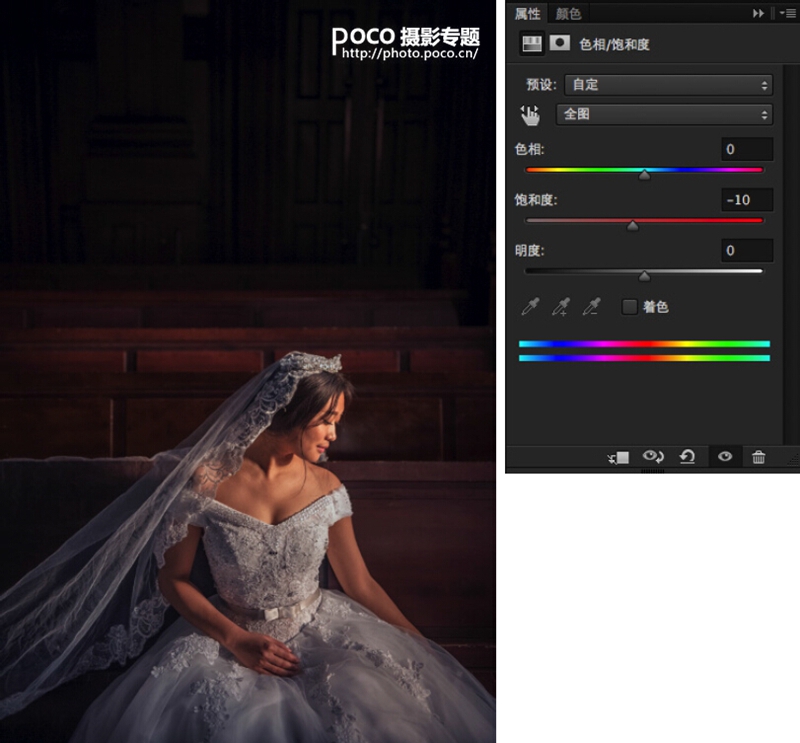Click the clip to layer icon
The width and height of the screenshot is (800, 743).
[618, 457]
